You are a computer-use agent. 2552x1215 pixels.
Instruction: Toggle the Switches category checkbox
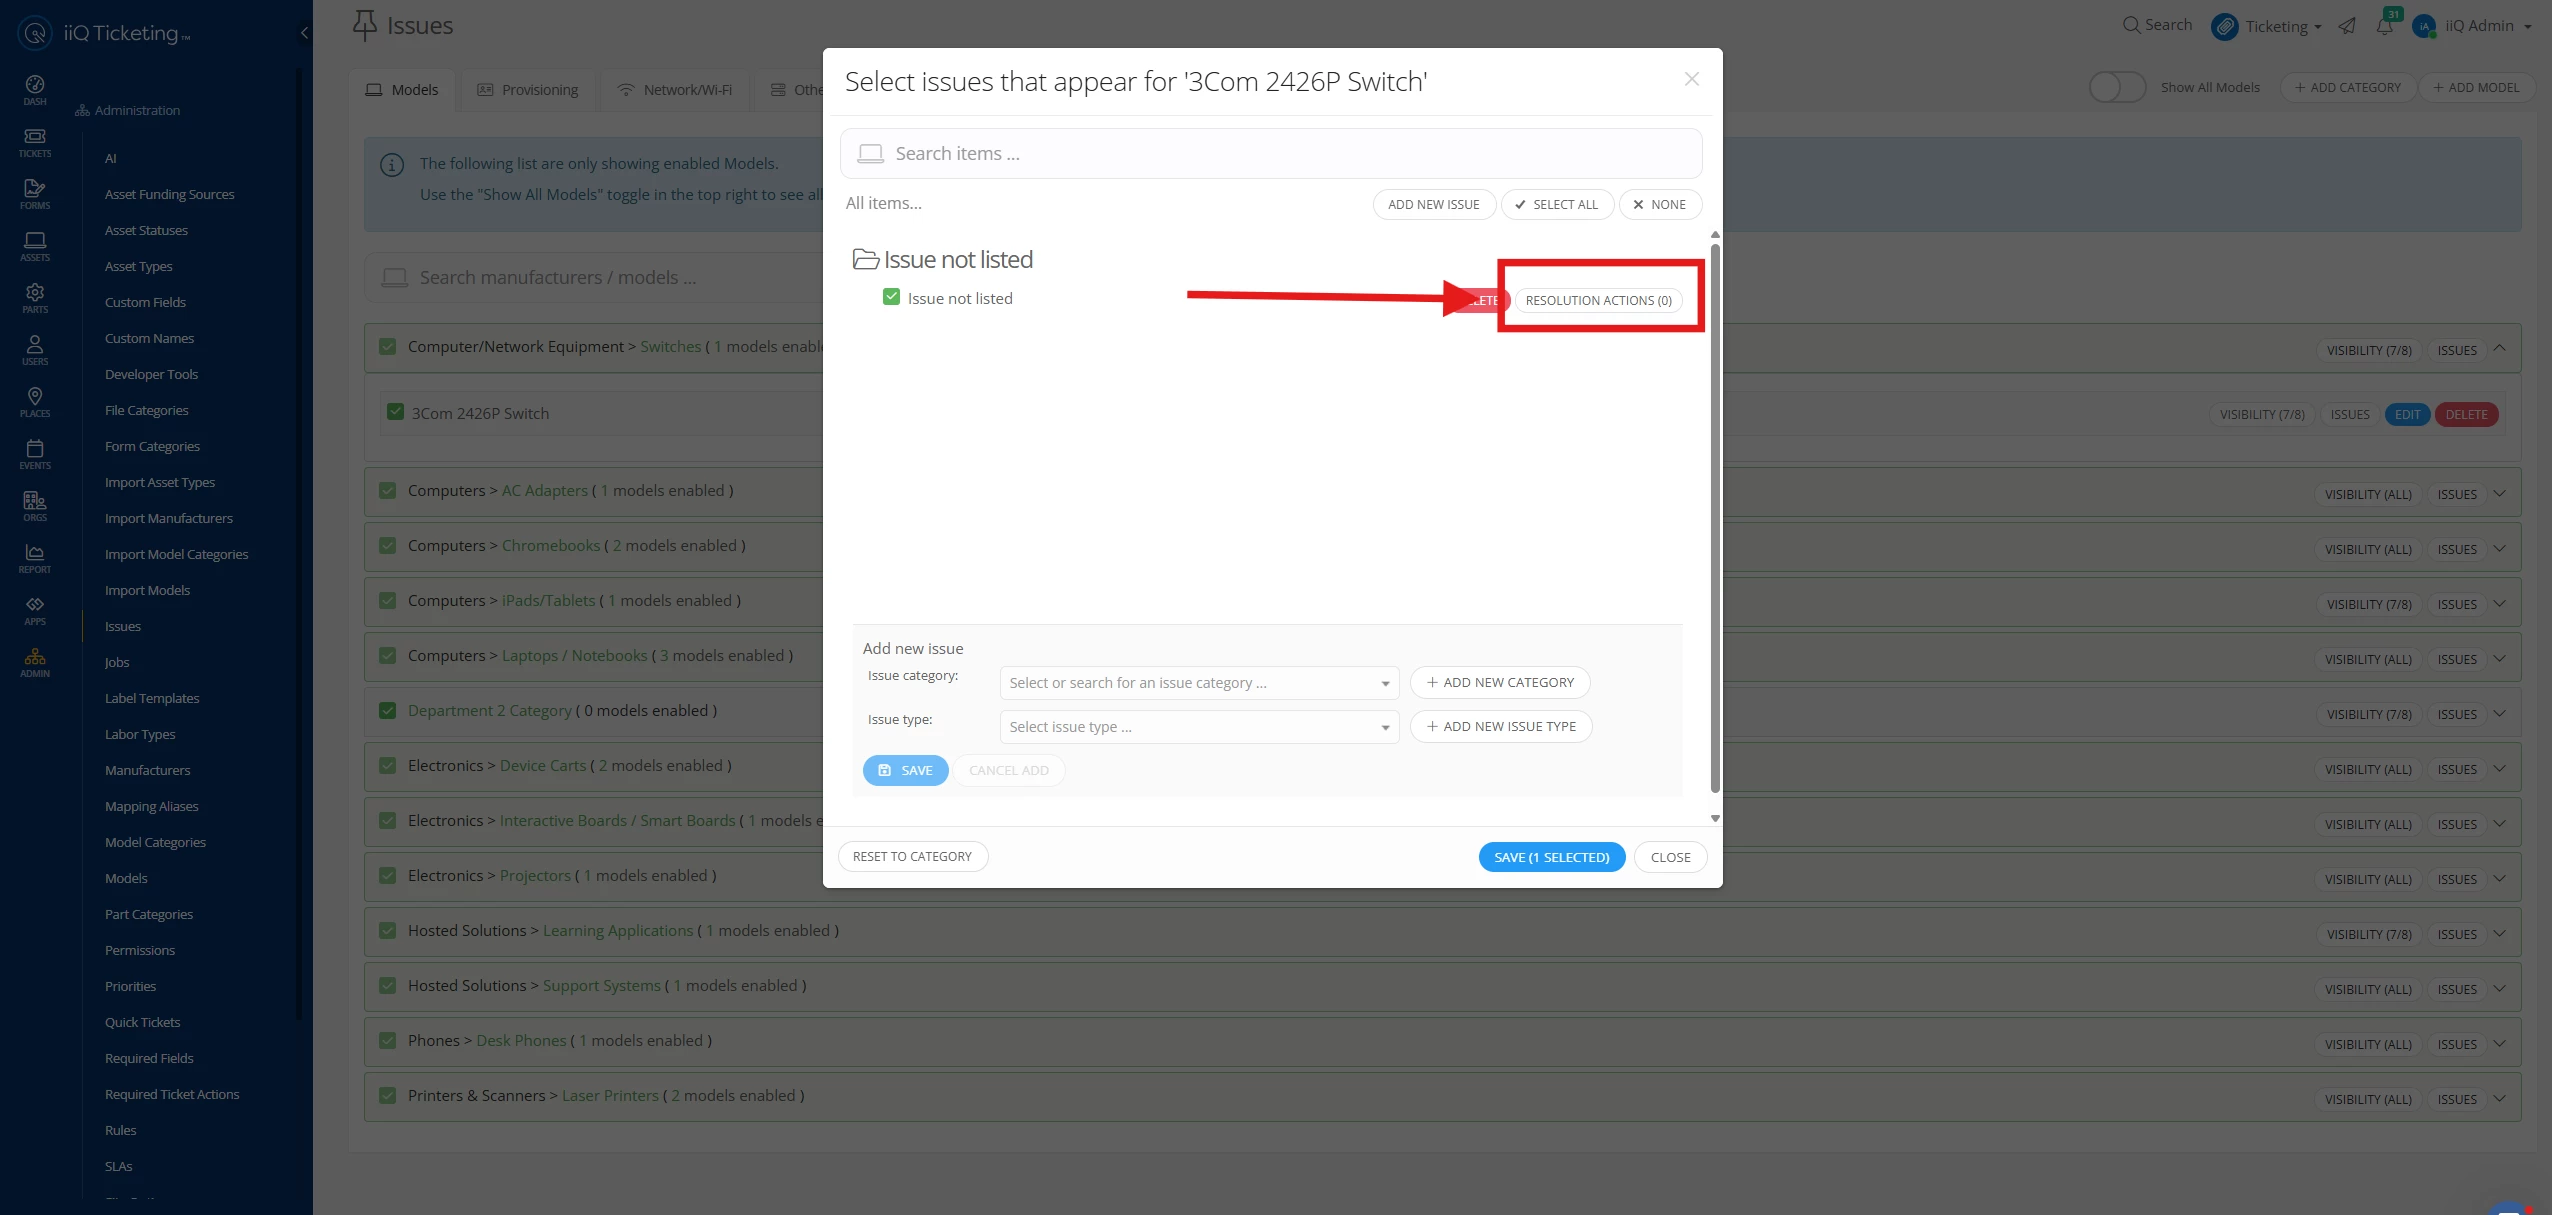click(x=388, y=346)
